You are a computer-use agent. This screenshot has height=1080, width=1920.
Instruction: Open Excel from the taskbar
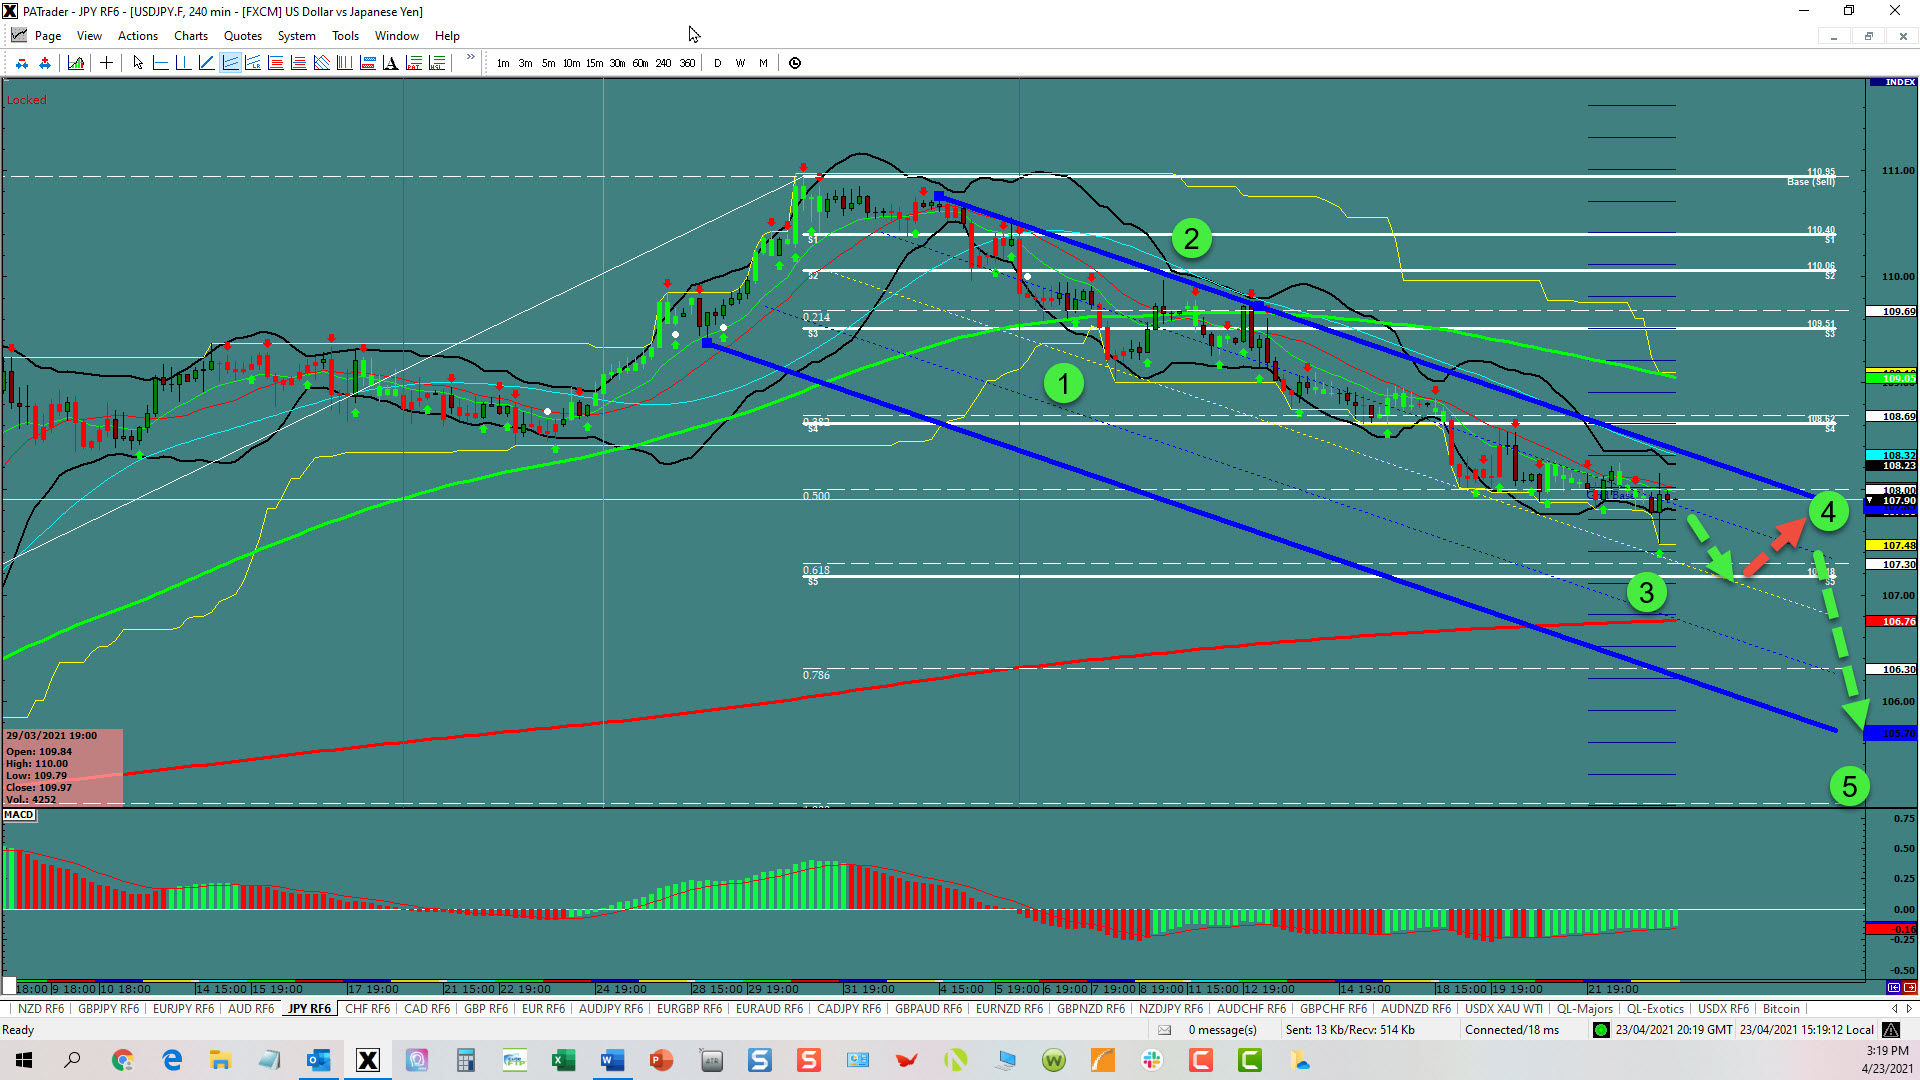564,1060
